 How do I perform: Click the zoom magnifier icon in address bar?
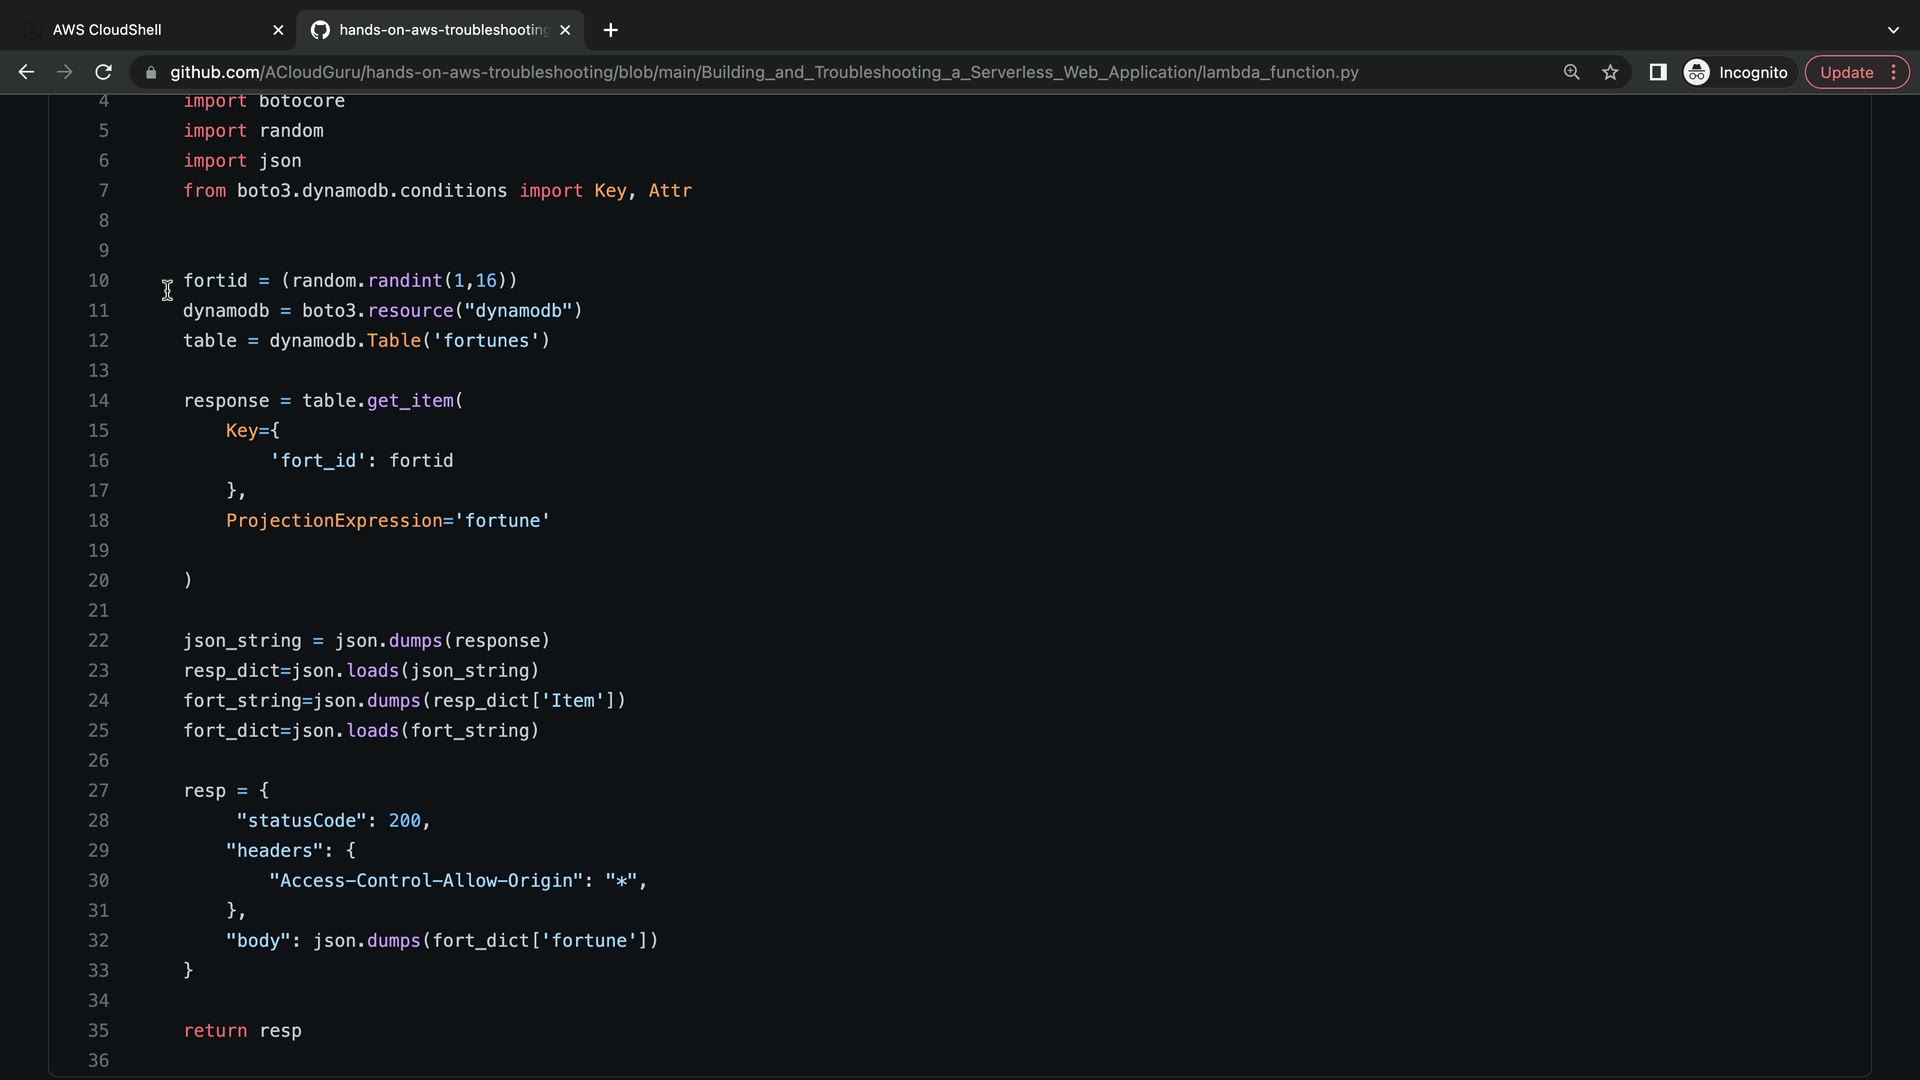pos(1571,72)
